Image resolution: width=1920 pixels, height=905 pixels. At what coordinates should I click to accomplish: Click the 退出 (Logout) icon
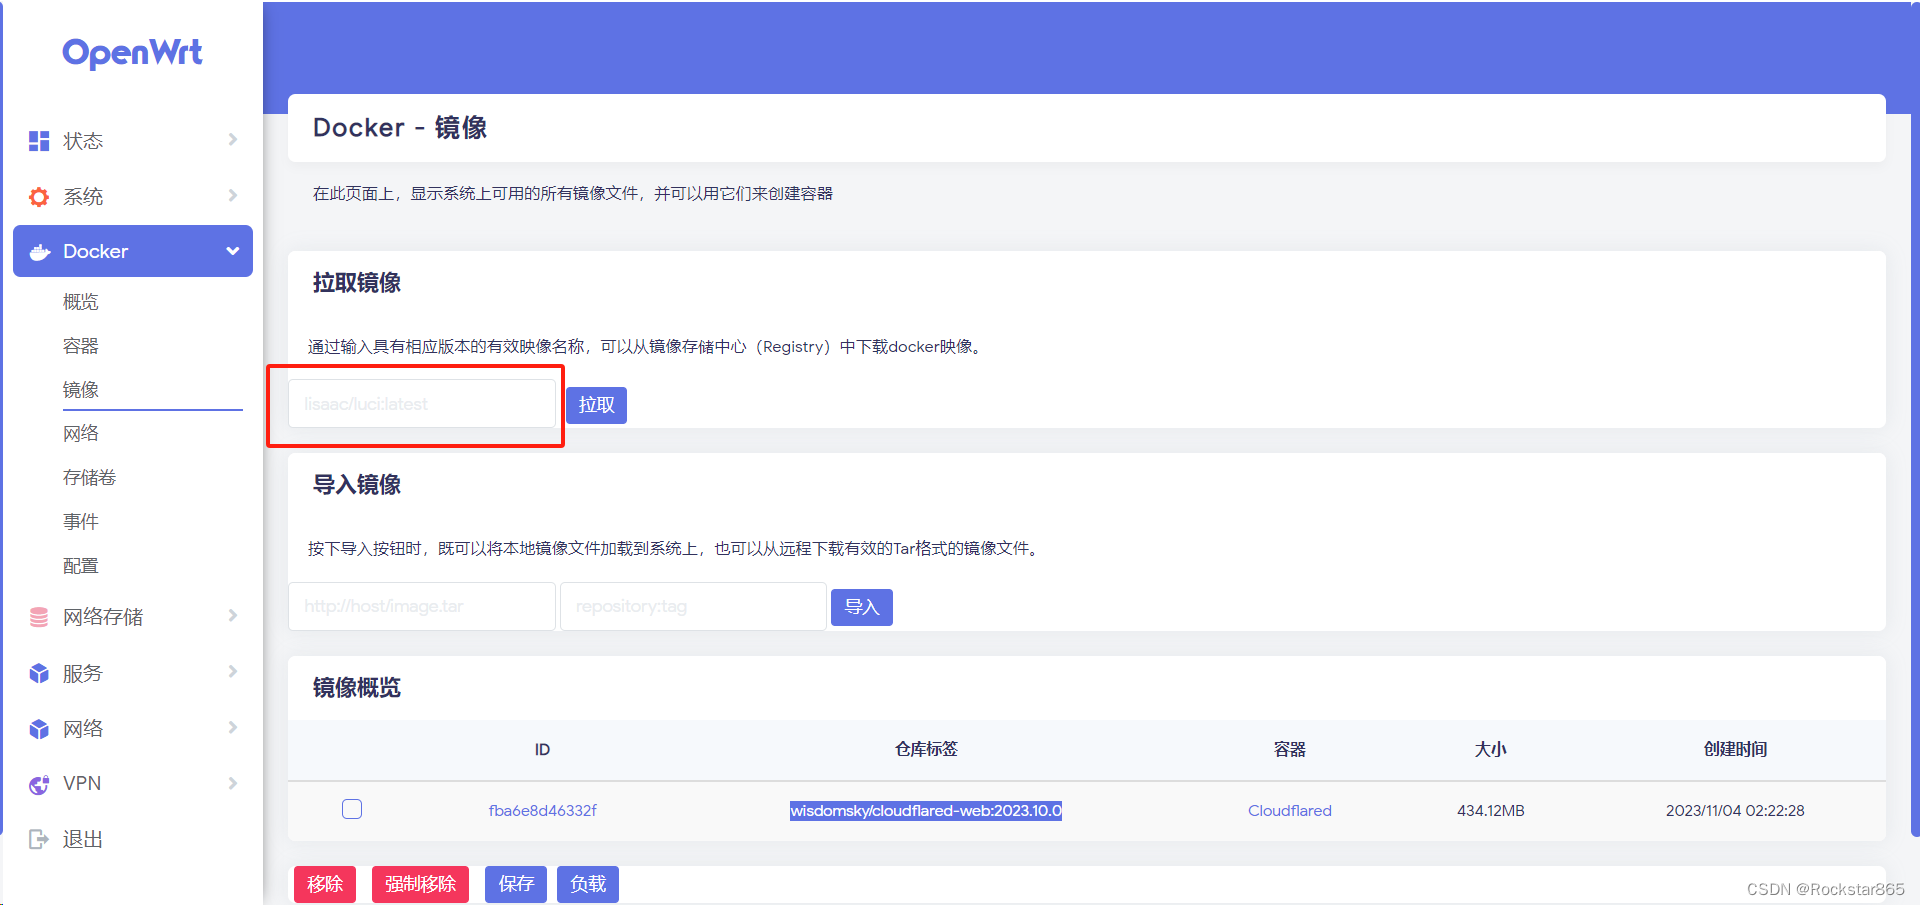[38, 839]
